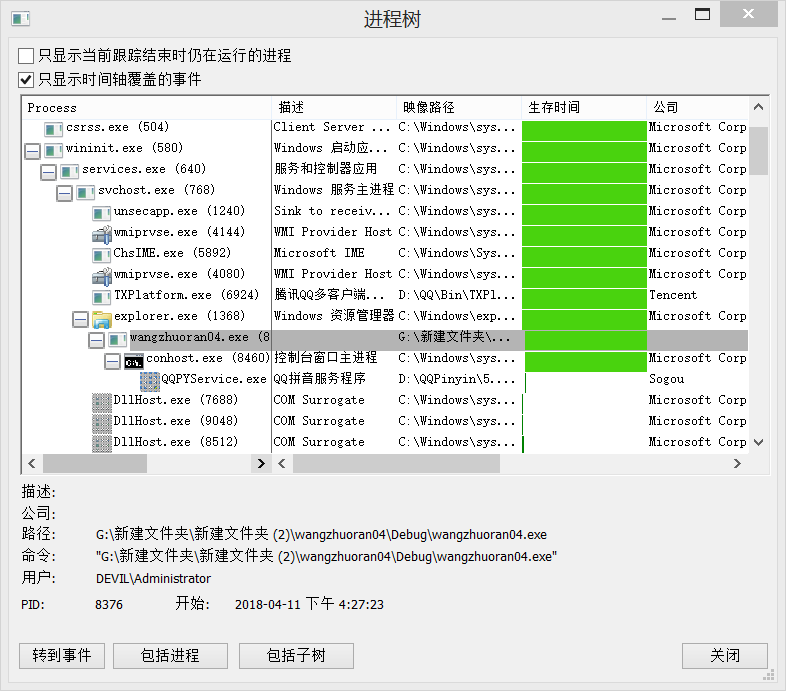Click the wmiprvse.exe (4144) icon
The image size is (786, 691).
click(102, 234)
